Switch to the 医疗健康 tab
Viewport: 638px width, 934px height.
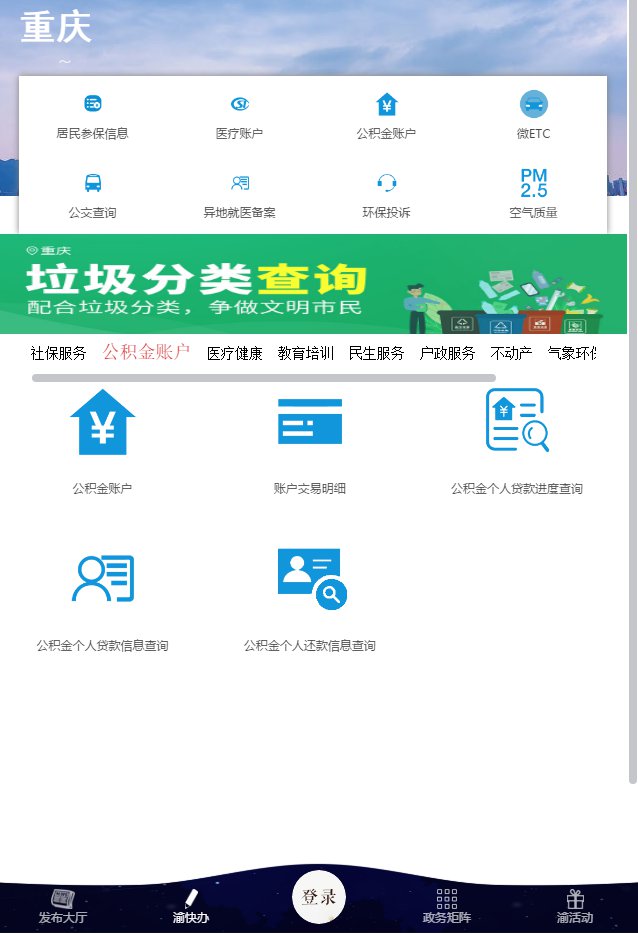(x=235, y=353)
